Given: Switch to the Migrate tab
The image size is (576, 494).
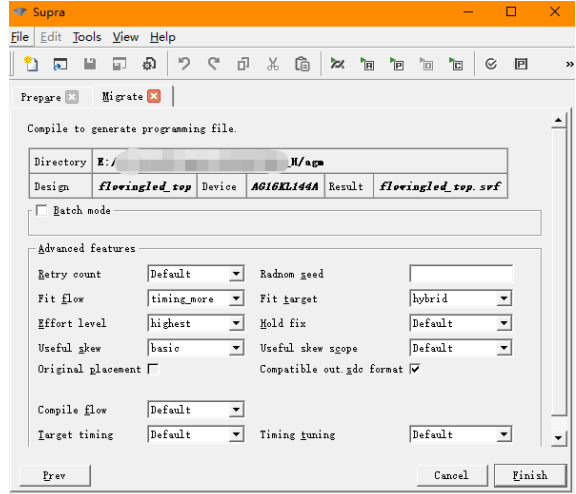Looking at the screenshot, I should click(122, 97).
